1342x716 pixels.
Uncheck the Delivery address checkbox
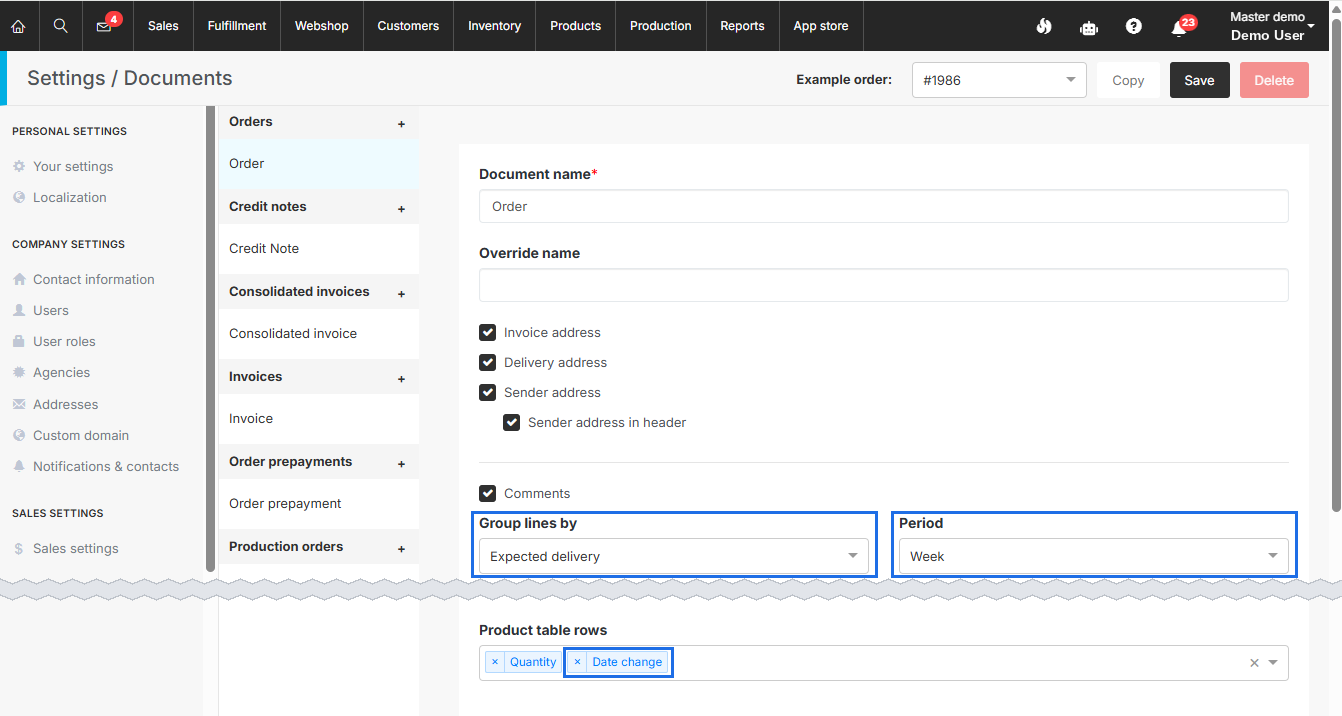[487, 362]
